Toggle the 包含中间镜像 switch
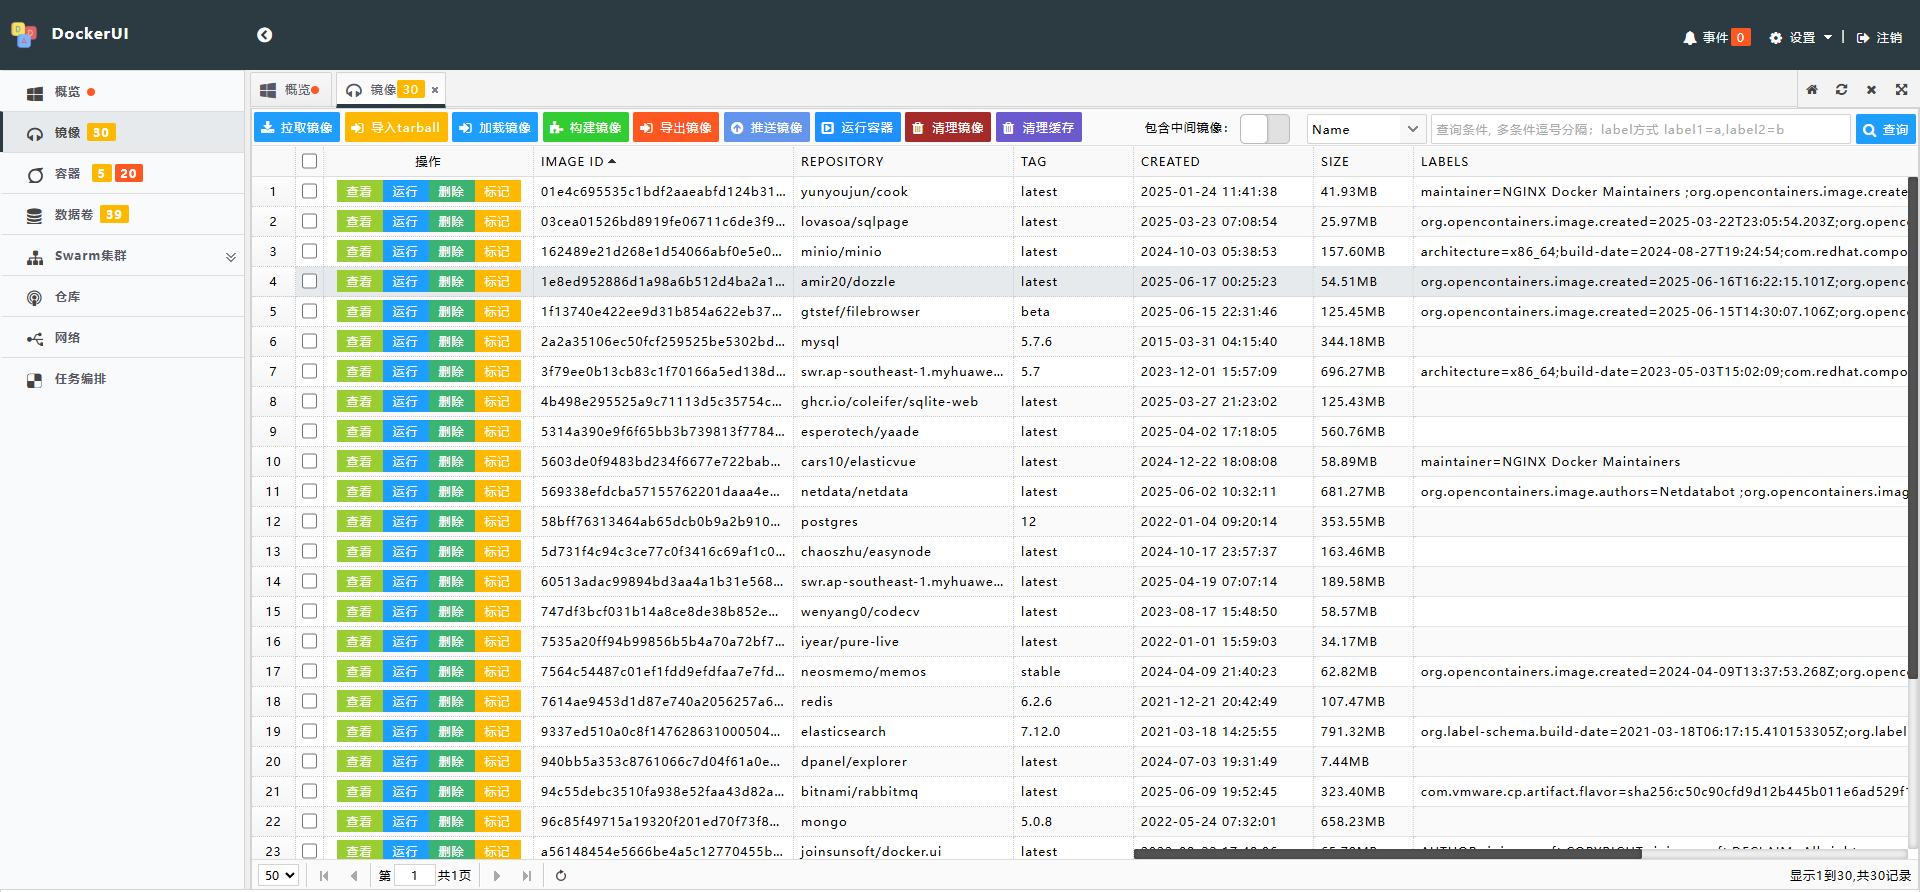Viewport: 1920px width, 892px height. coord(1264,129)
